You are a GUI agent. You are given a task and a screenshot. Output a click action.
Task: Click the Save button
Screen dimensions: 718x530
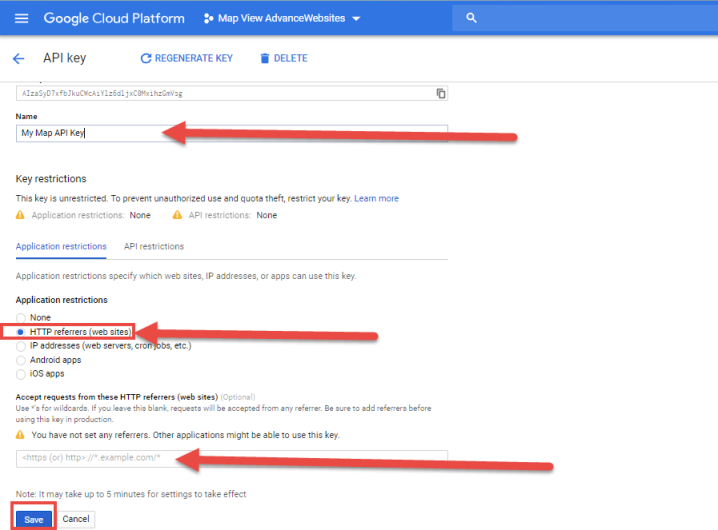click(x=34, y=519)
